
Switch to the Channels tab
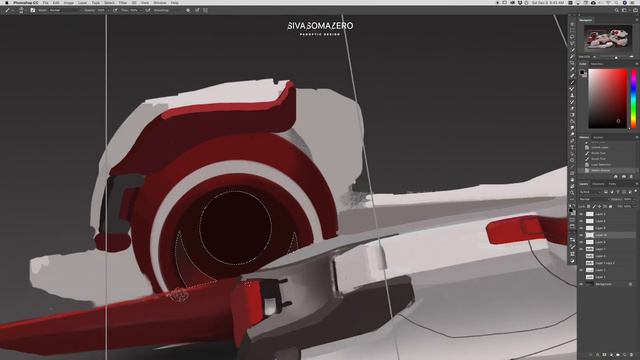pyautogui.click(x=598, y=184)
